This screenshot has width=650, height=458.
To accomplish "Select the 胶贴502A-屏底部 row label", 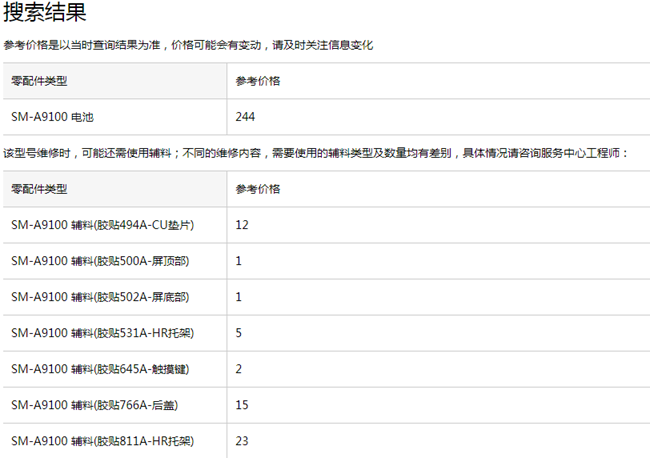I will (100, 297).
